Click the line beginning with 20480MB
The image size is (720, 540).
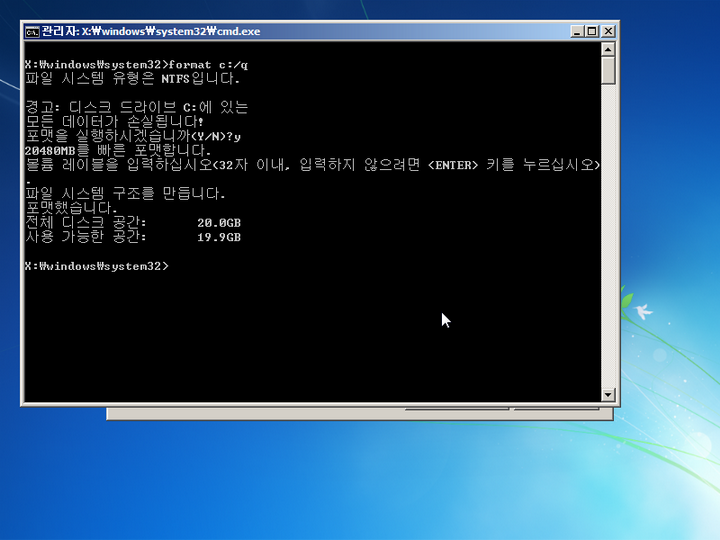(x=118, y=151)
